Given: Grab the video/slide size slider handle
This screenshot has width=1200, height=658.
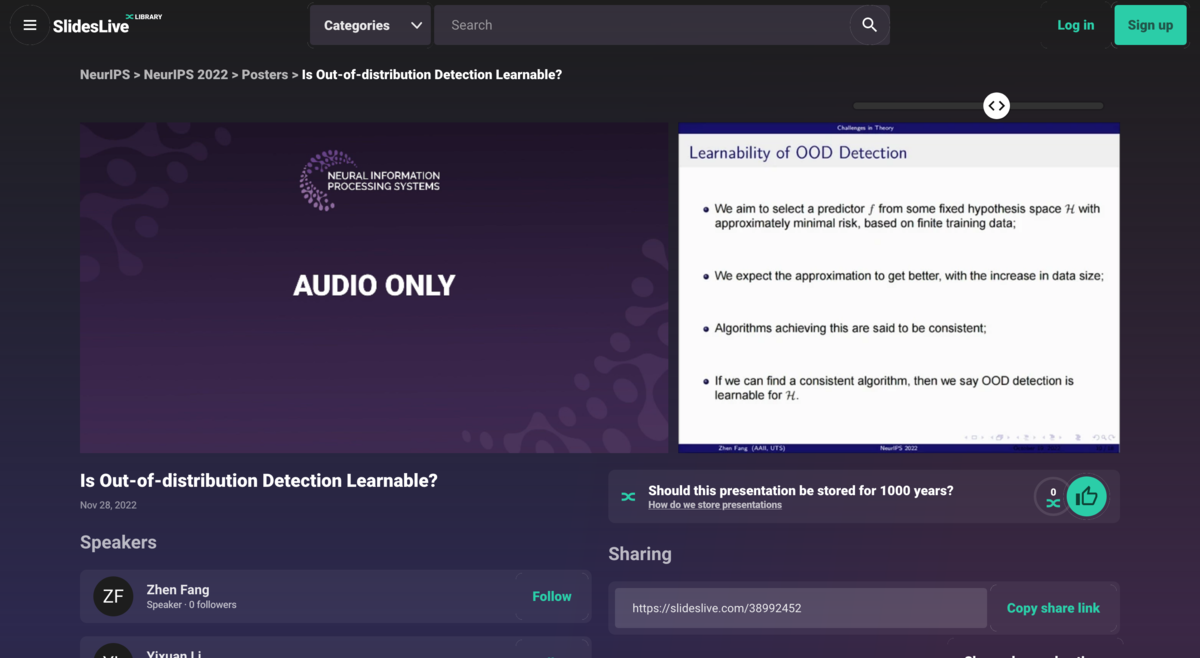Looking at the screenshot, I should (x=996, y=106).
